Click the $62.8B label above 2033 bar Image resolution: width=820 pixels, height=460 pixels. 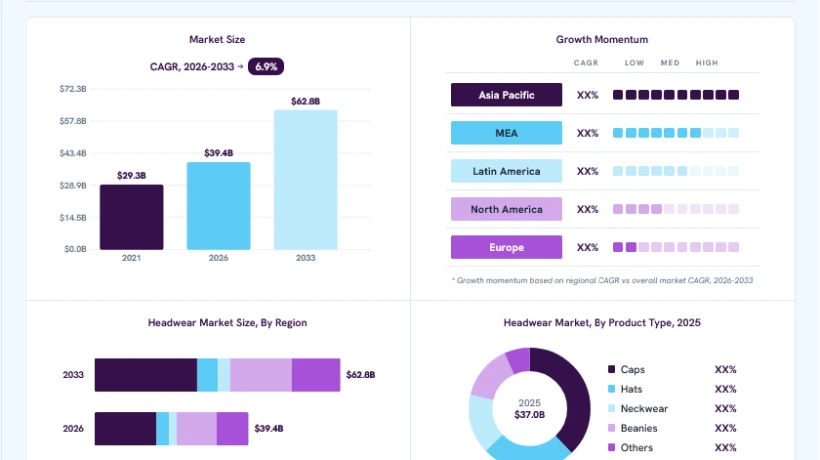(305, 101)
